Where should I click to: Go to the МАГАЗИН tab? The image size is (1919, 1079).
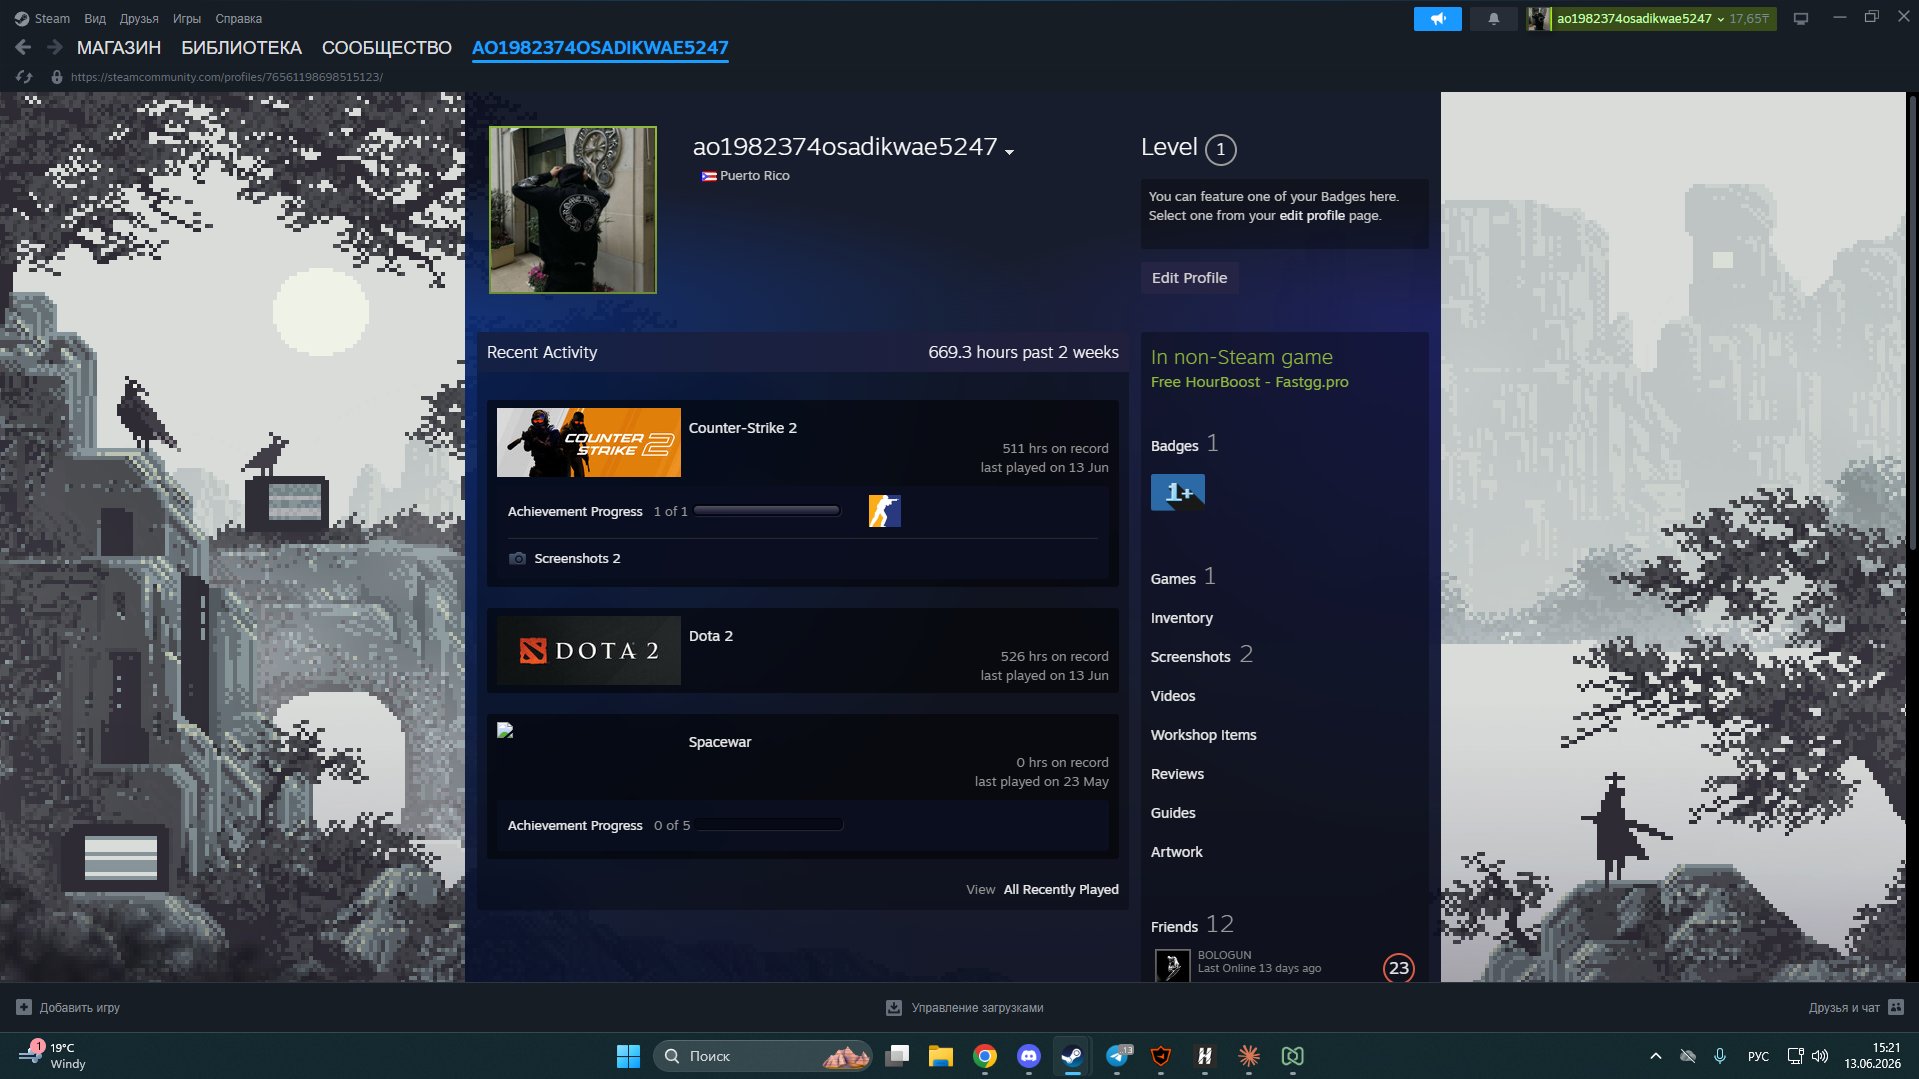click(119, 48)
